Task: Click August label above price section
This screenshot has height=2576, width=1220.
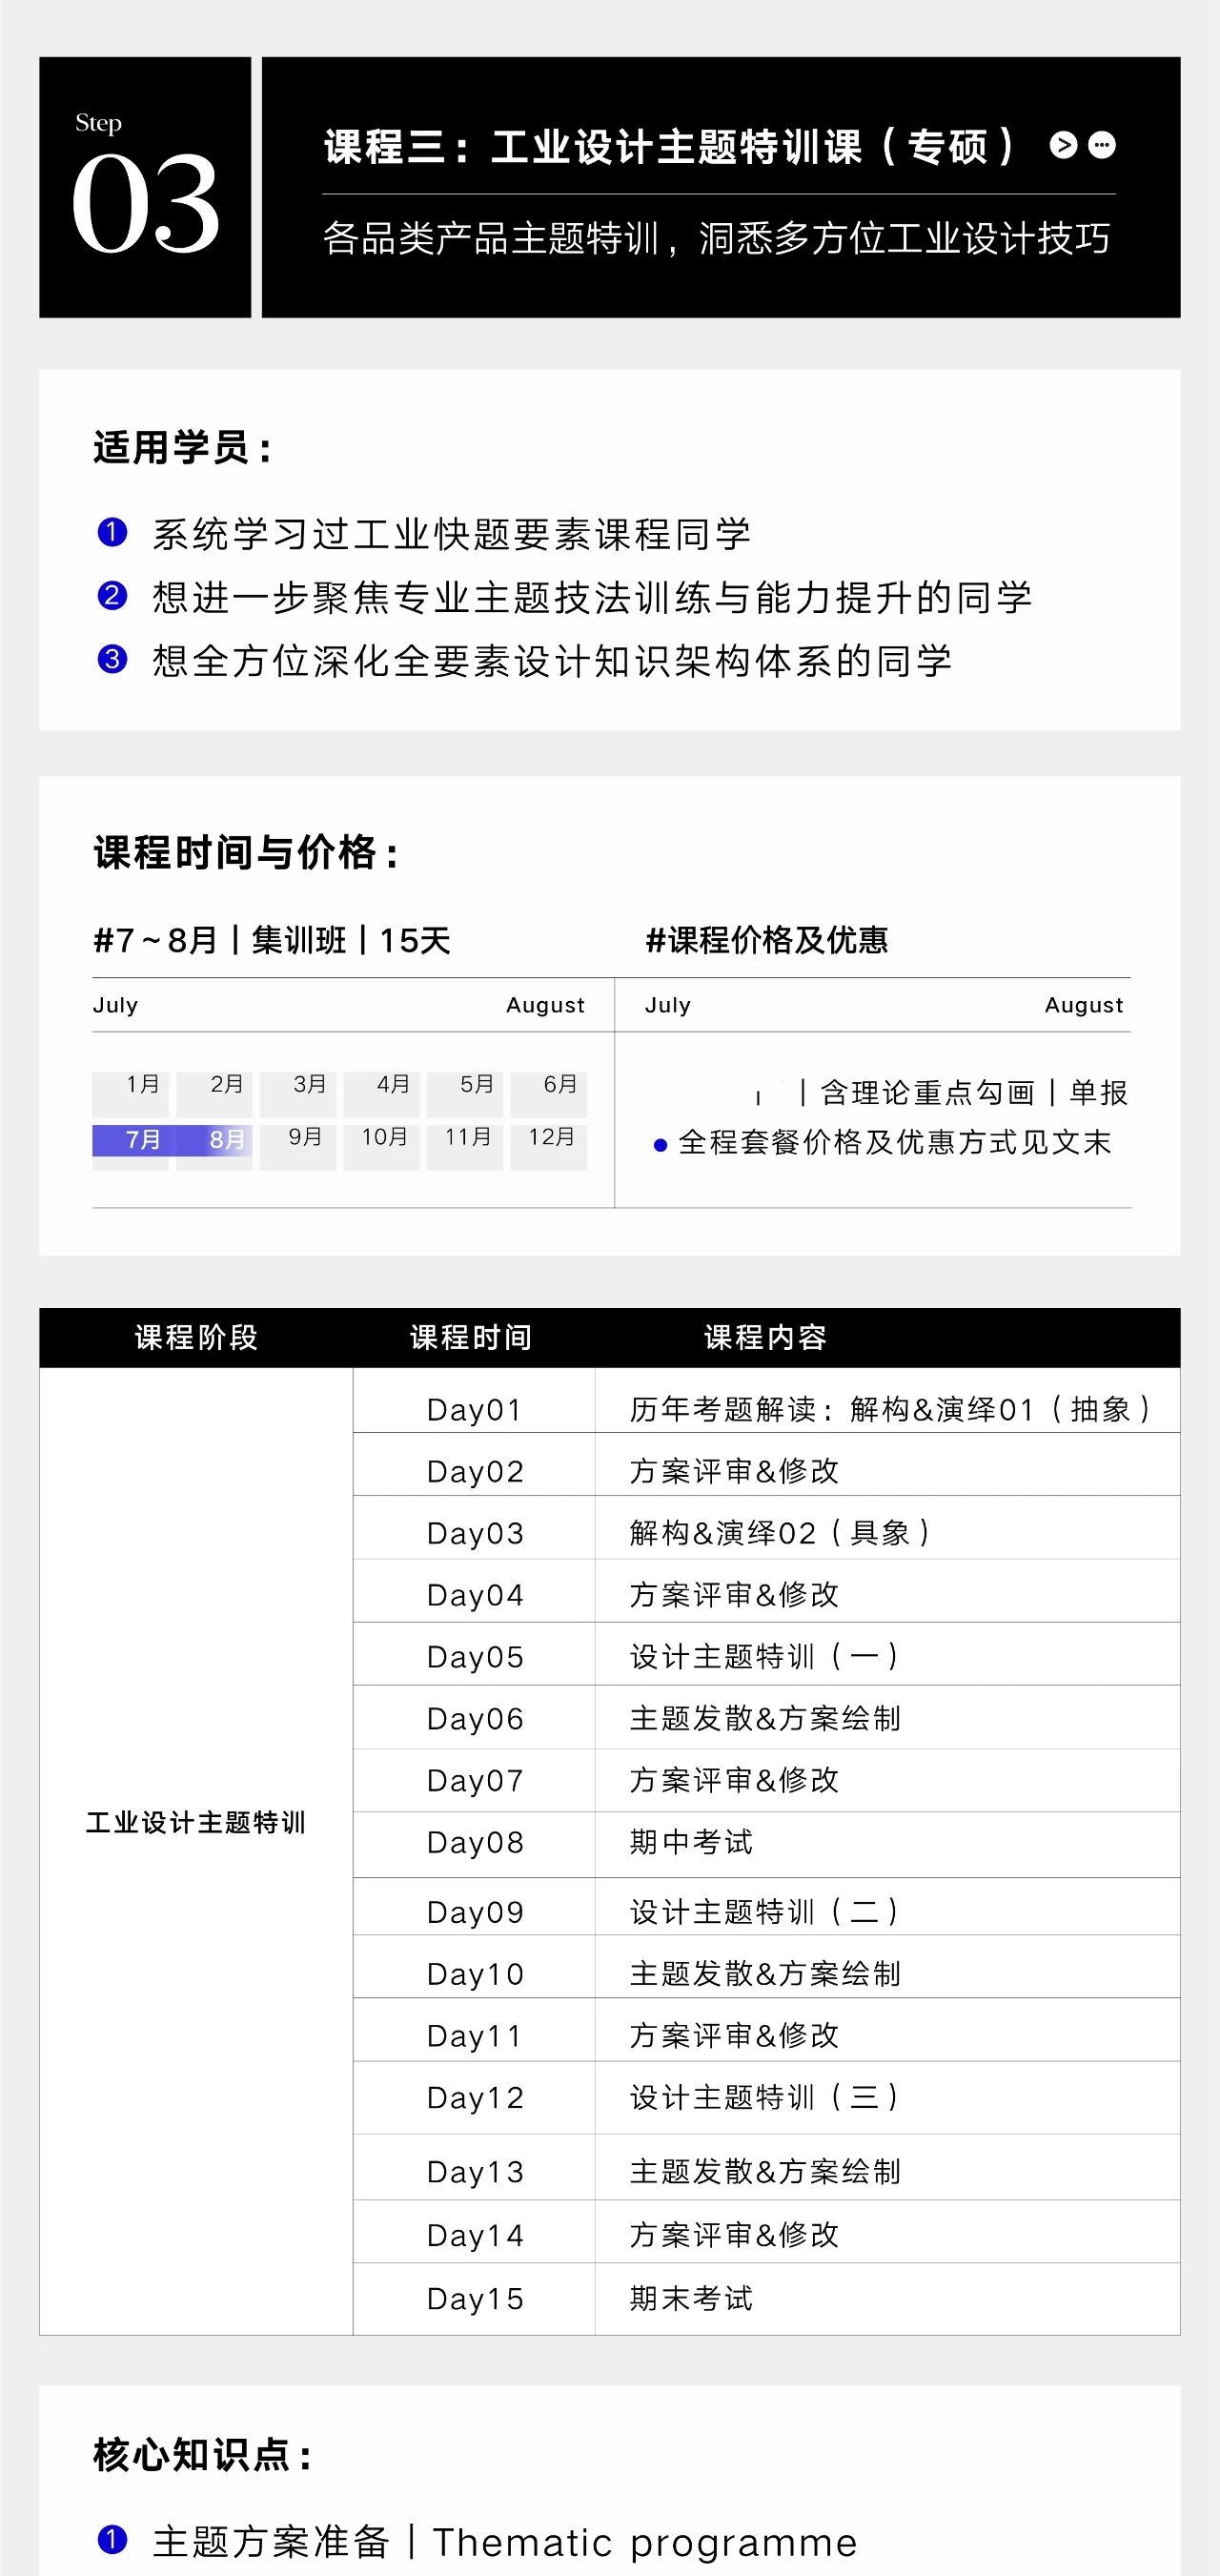Action: 1084,1005
